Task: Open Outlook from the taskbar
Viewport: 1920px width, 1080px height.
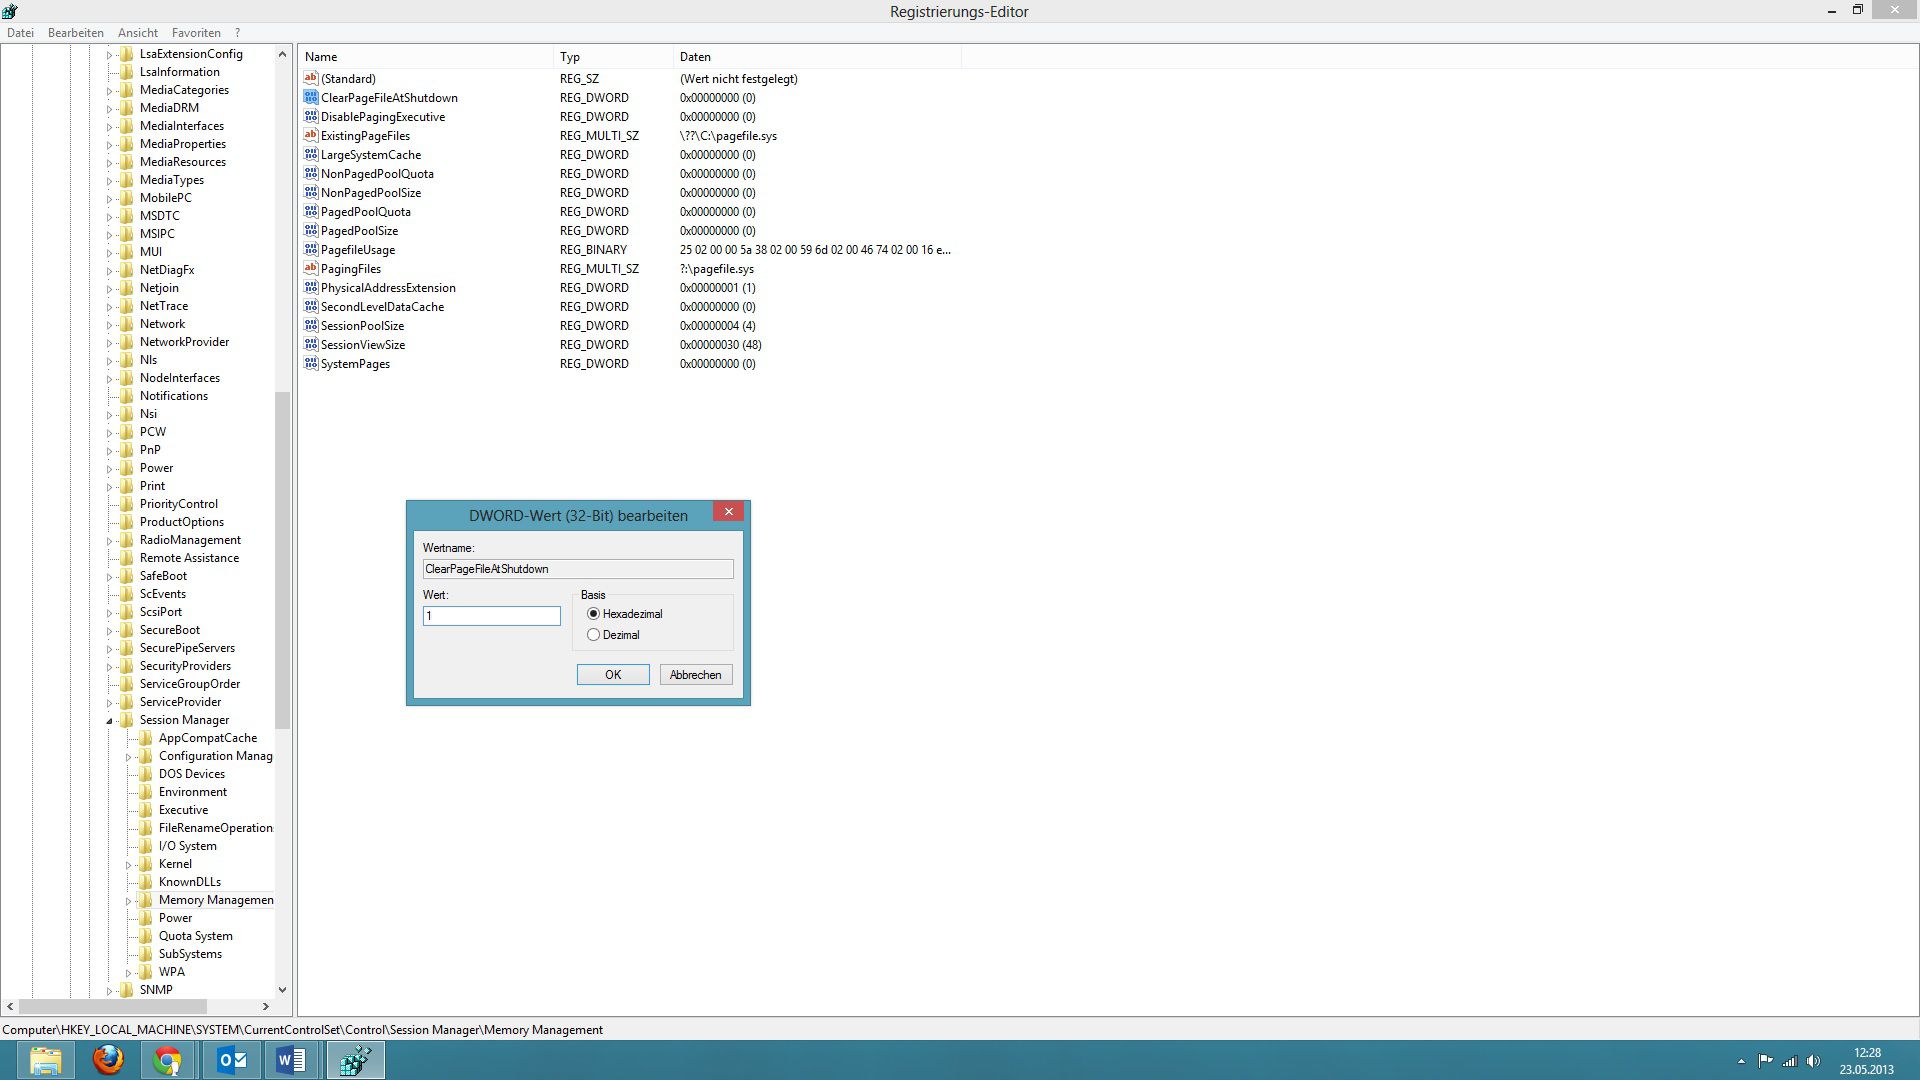Action: pyautogui.click(x=231, y=1060)
